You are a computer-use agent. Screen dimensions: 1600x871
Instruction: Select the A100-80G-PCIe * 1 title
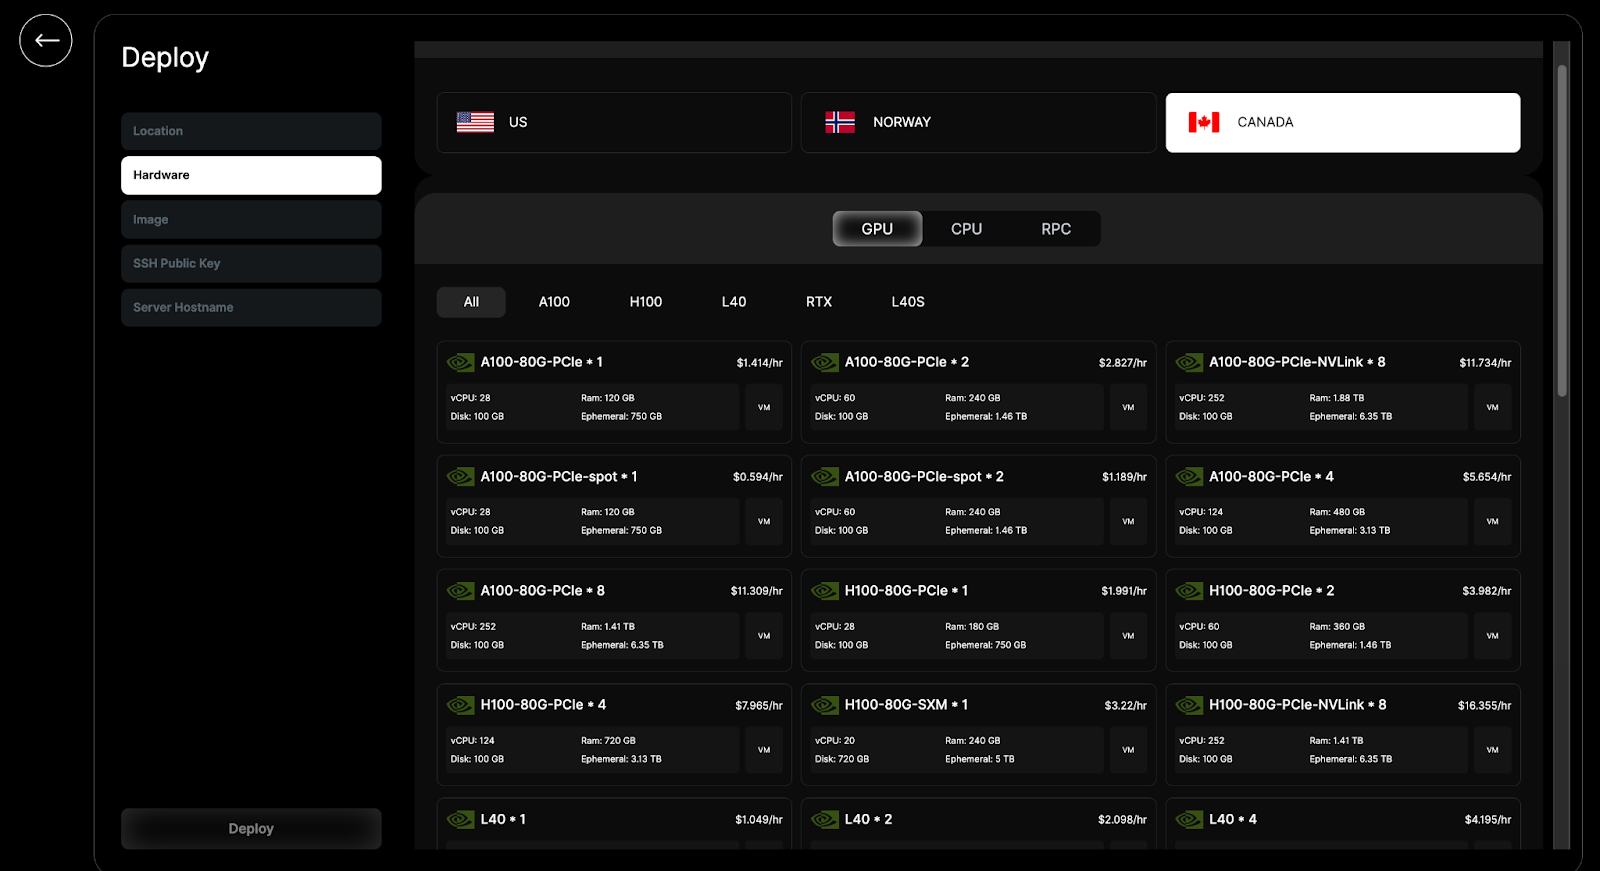click(542, 362)
